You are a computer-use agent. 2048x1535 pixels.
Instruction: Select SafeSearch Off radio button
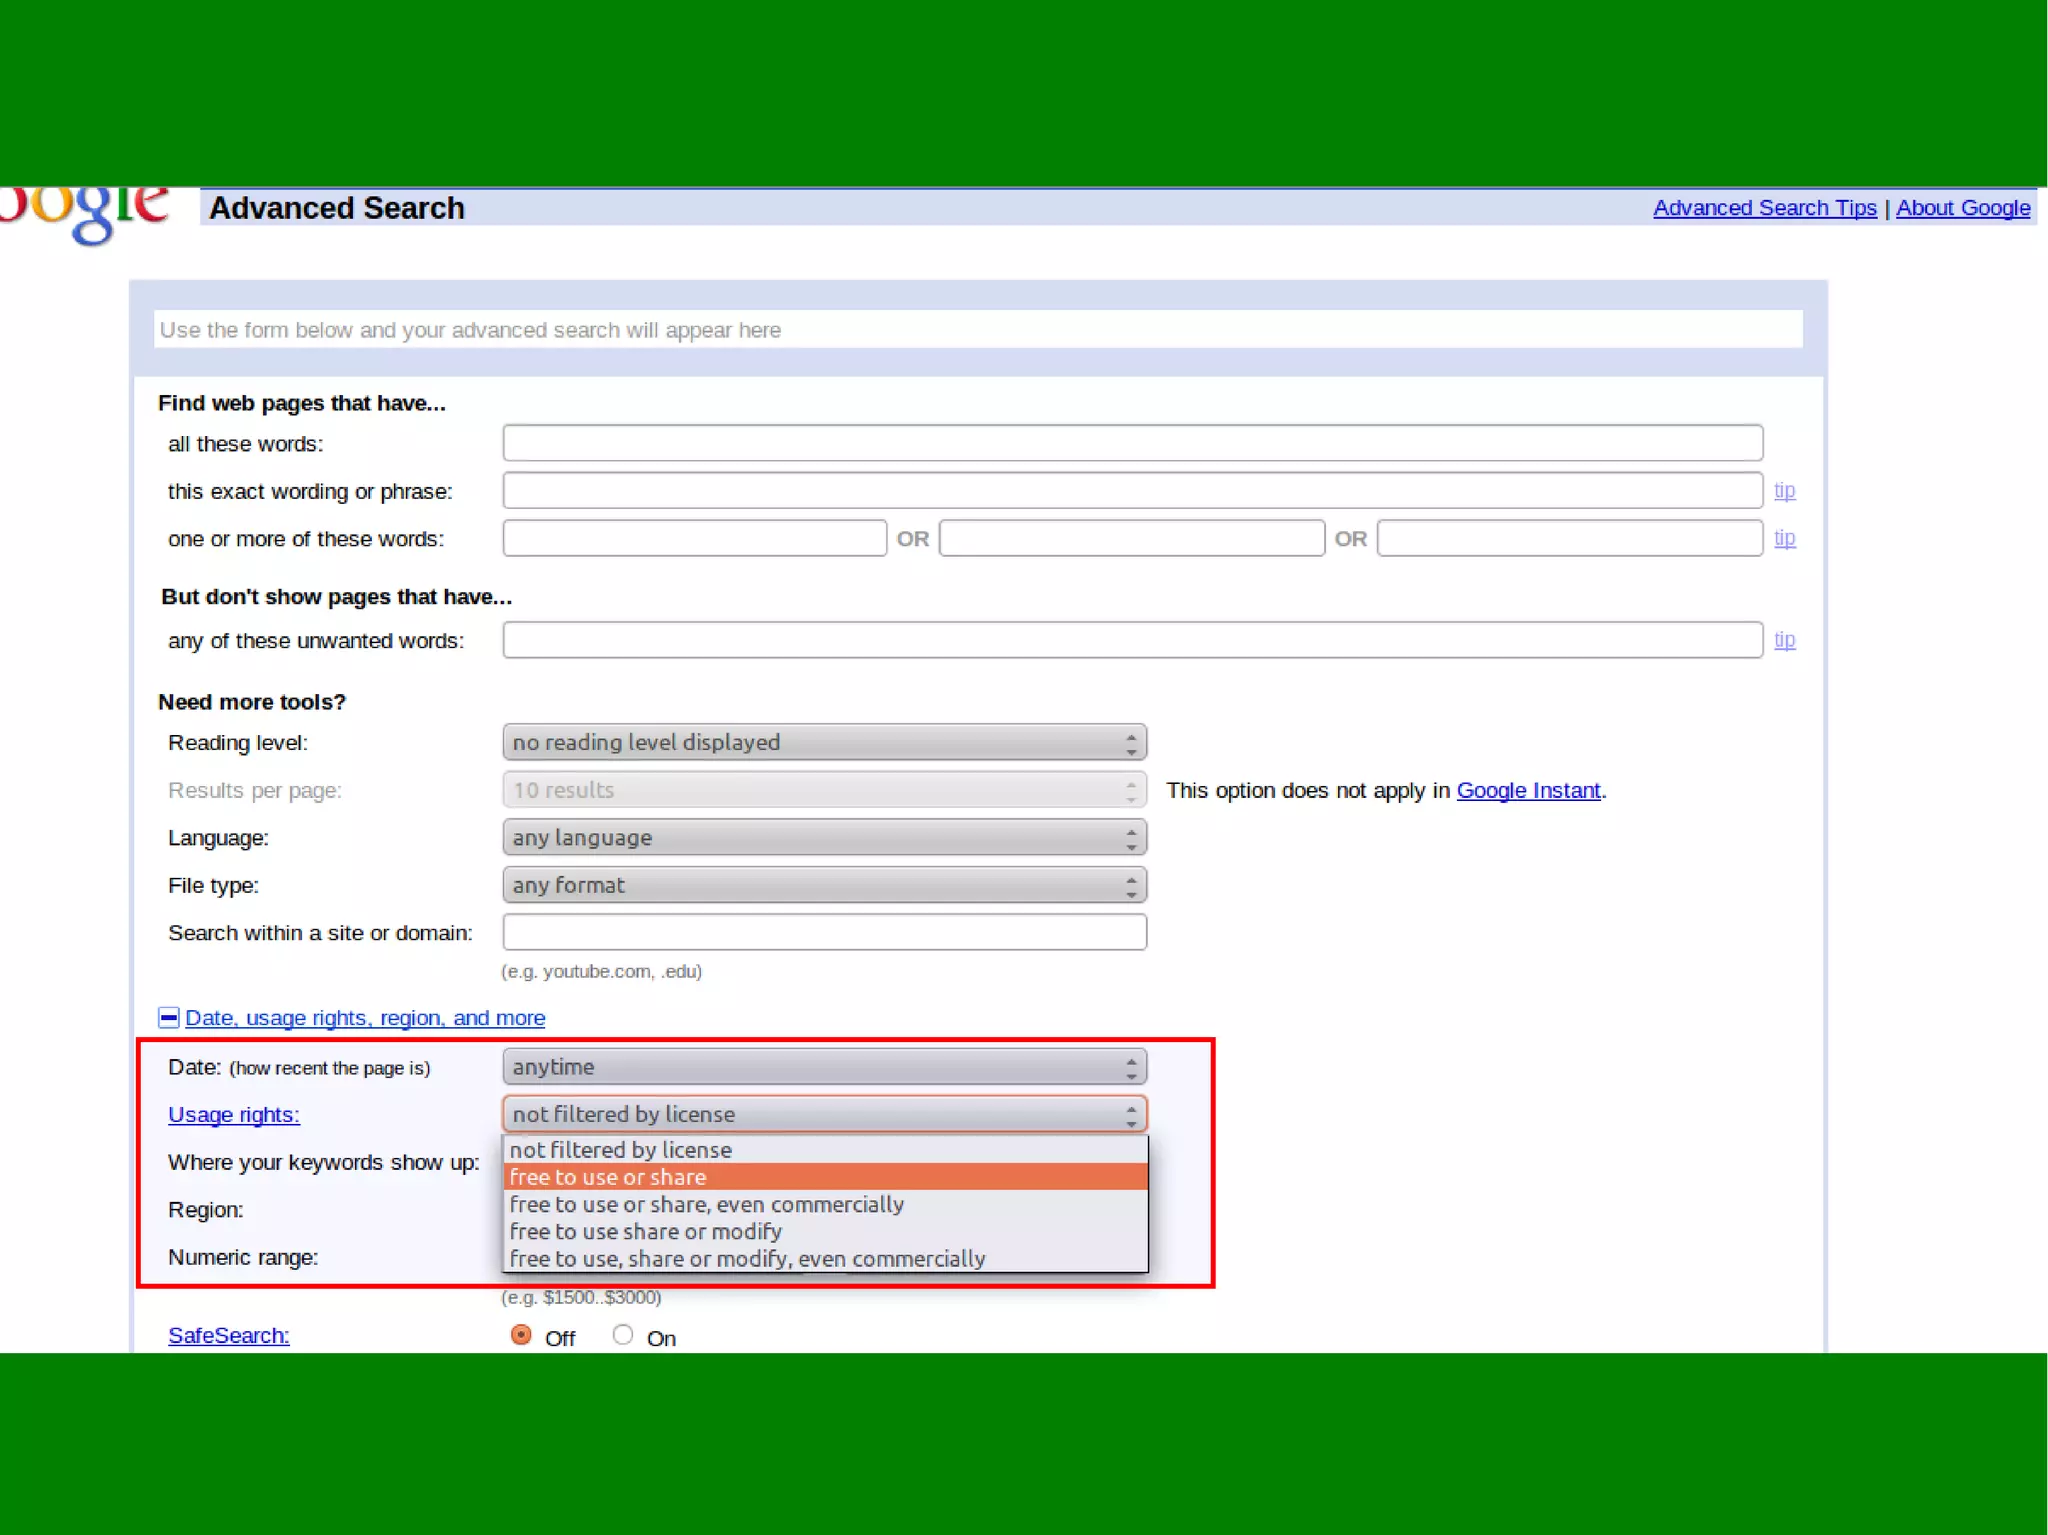click(521, 1336)
